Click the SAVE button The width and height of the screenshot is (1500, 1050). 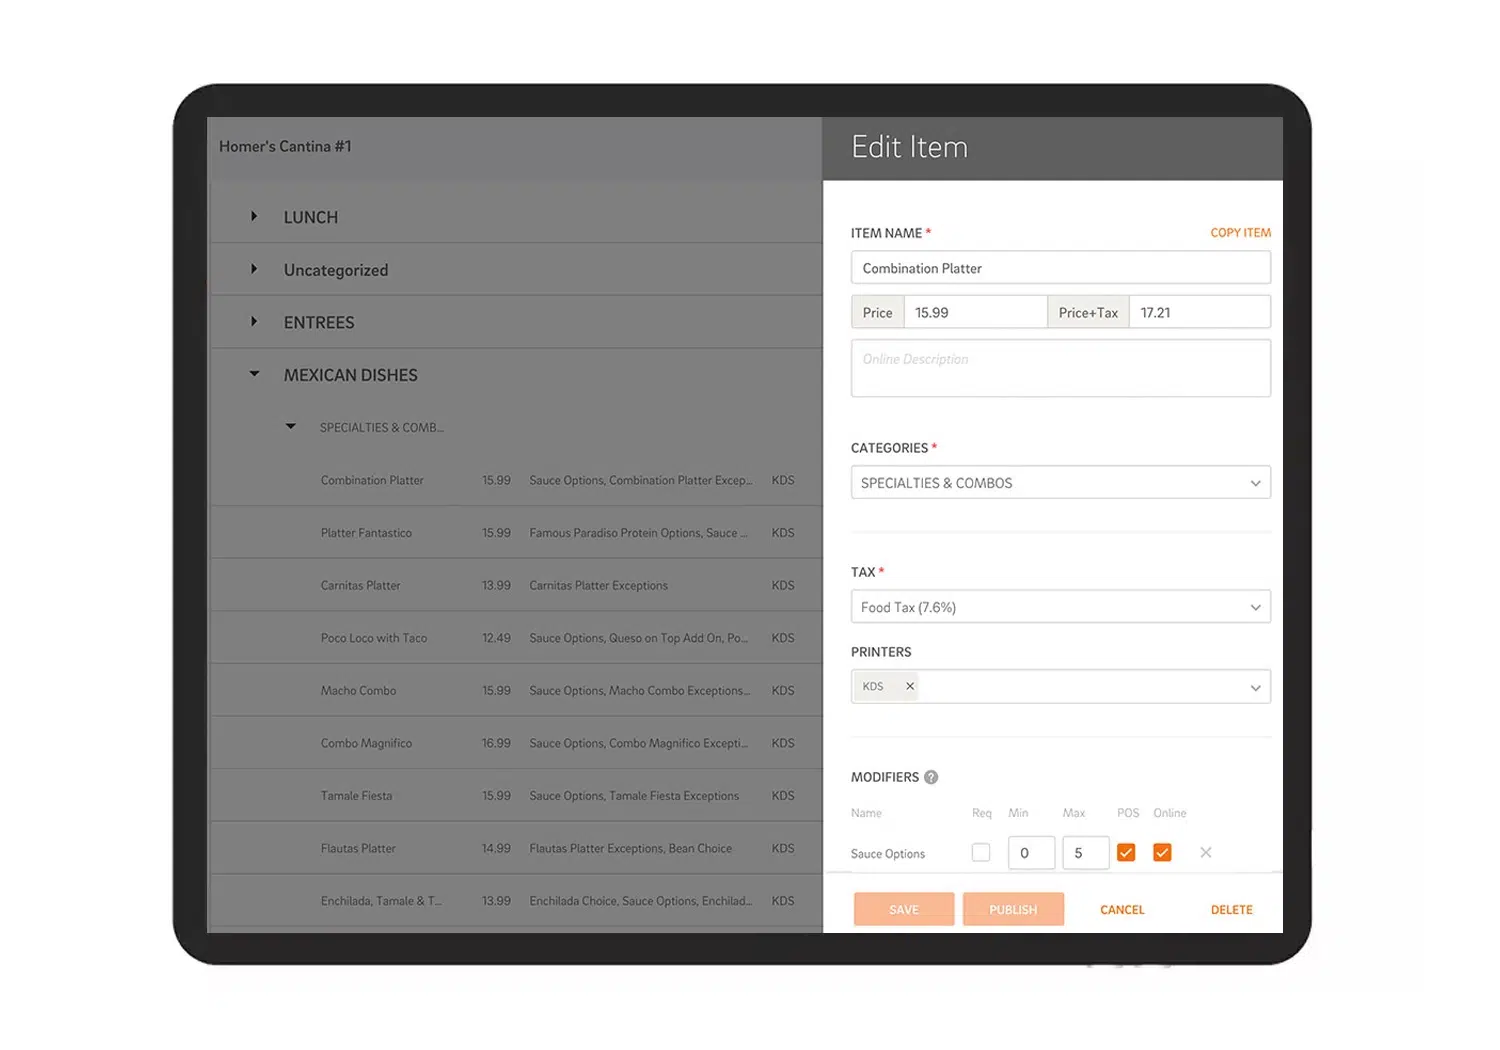pos(904,909)
